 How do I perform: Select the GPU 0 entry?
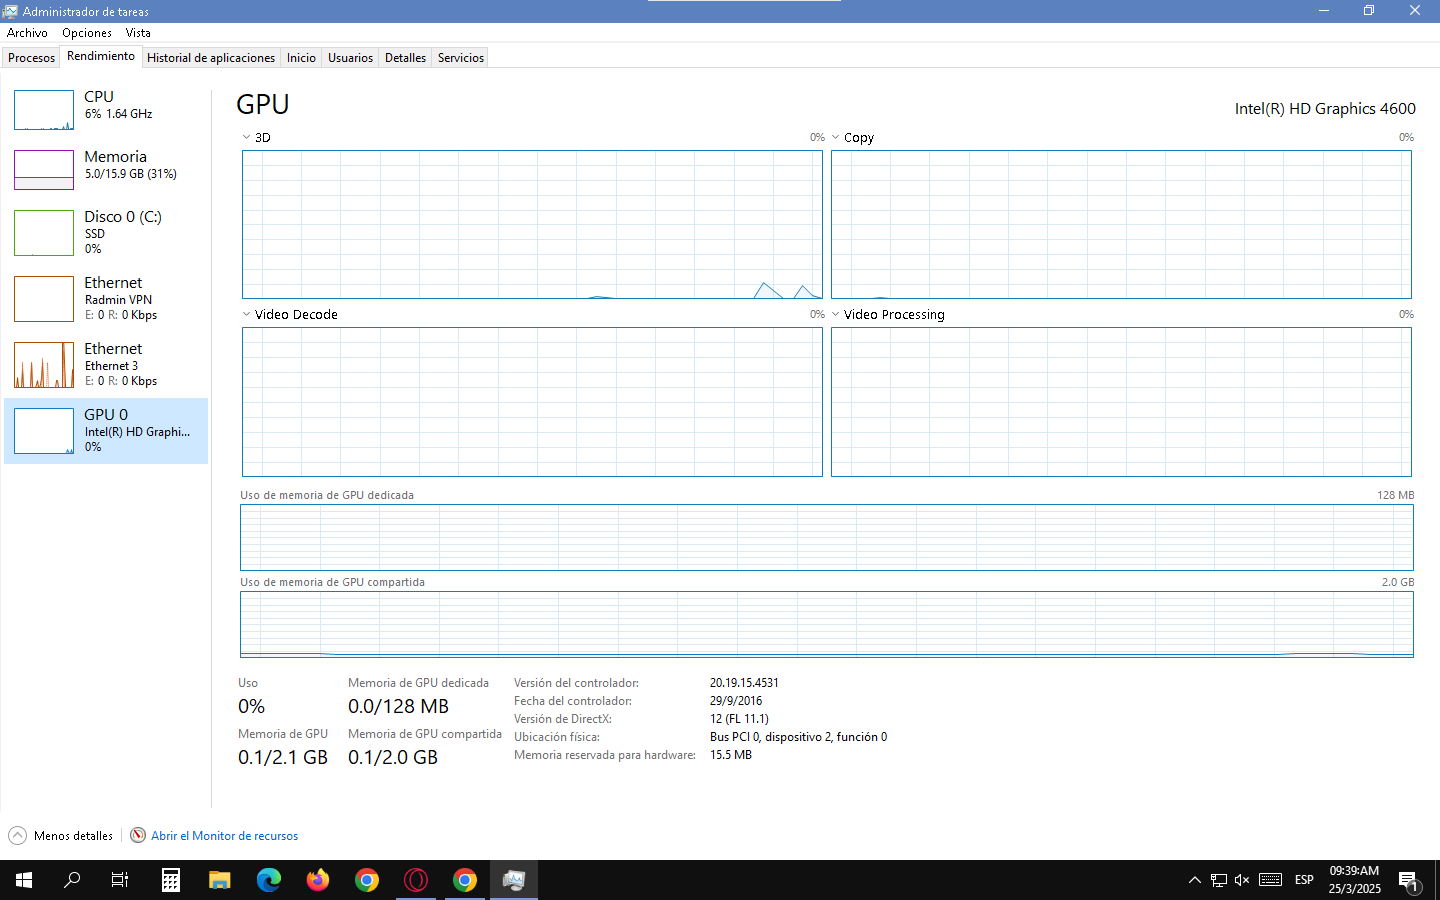106,431
